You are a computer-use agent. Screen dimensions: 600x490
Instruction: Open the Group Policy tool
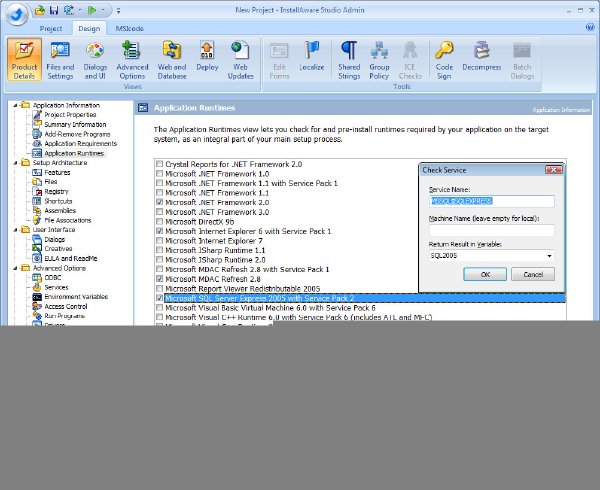(x=379, y=59)
